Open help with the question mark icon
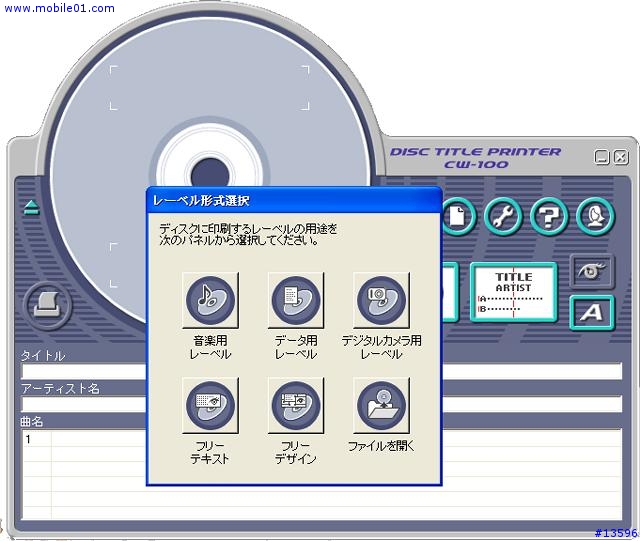640x541 pixels. click(549, 216)
